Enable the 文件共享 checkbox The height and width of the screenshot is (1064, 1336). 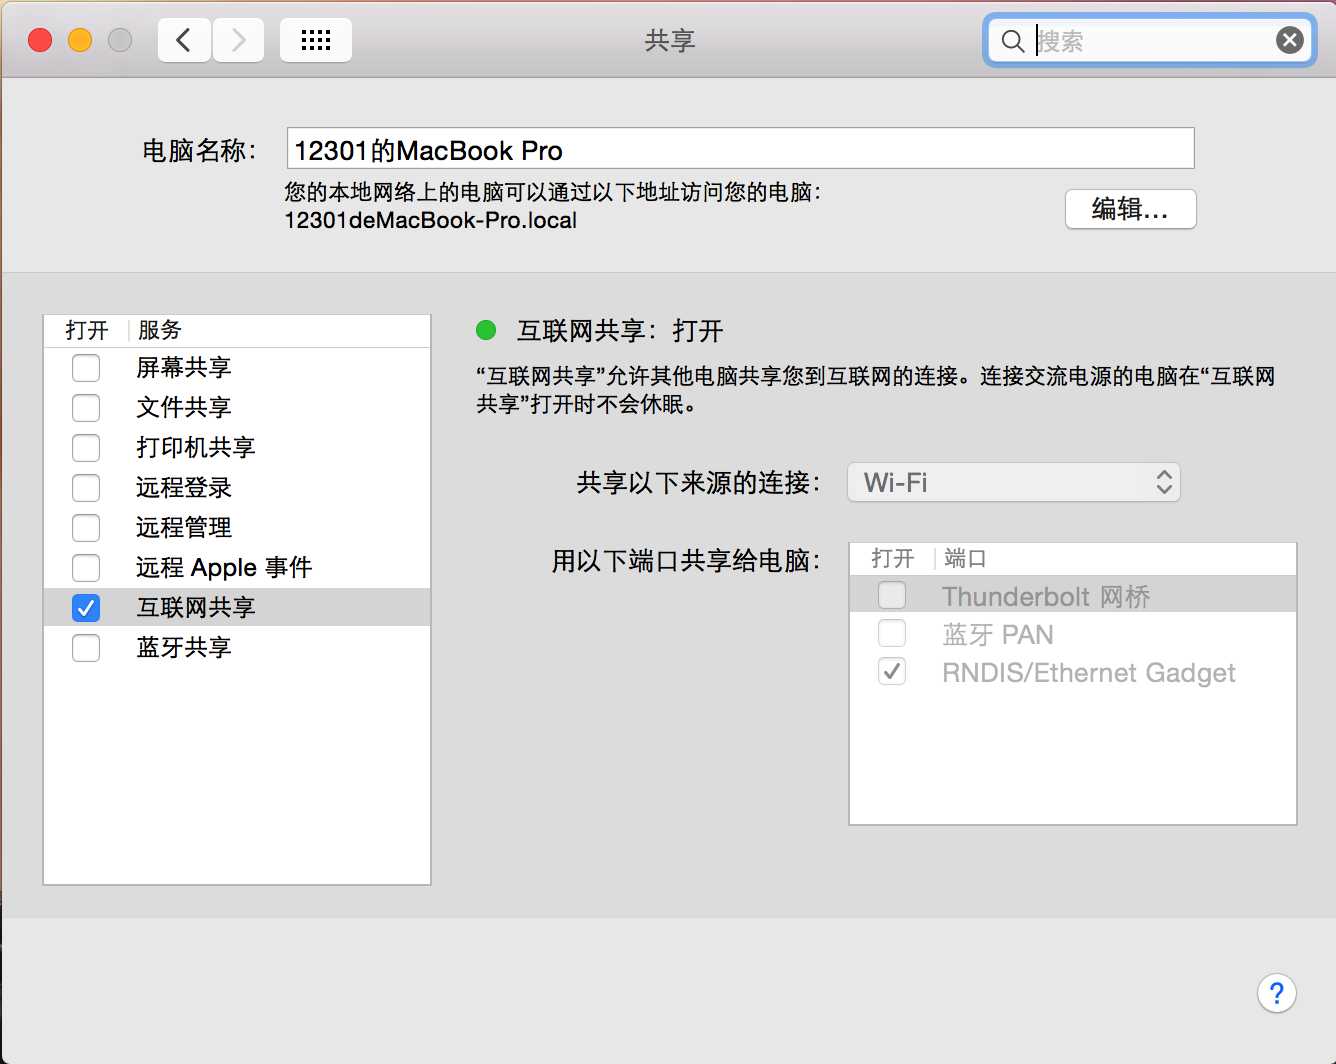pyautogui.click(x=86, y=408)
